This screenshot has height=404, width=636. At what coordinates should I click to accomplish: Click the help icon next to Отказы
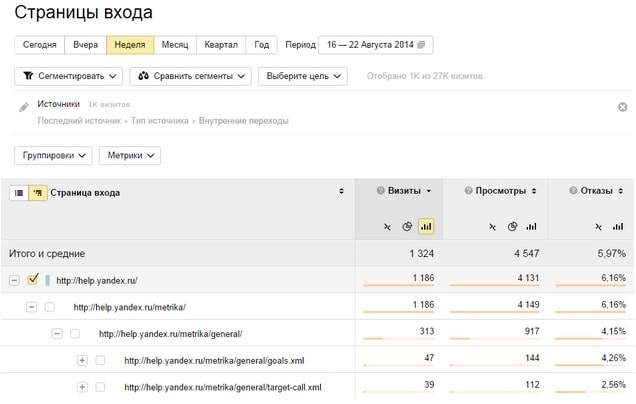(x=573, y=190)
